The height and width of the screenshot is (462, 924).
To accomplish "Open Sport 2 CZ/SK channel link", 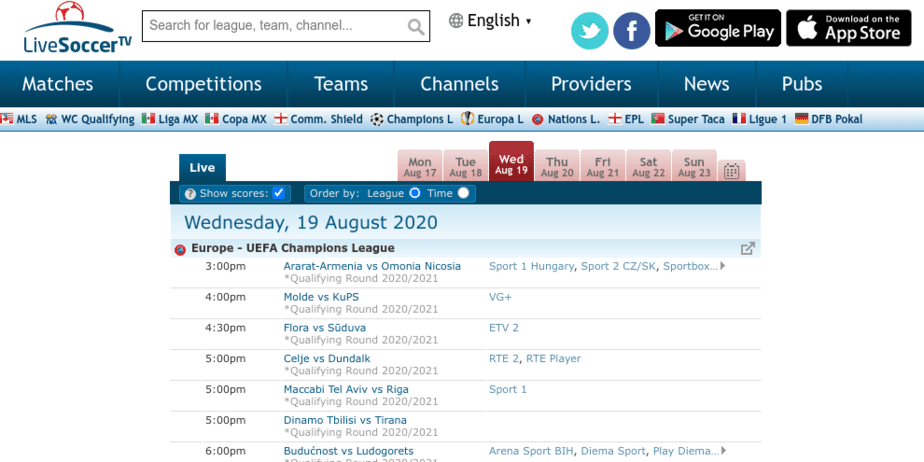I will click(x=618, y=266).
